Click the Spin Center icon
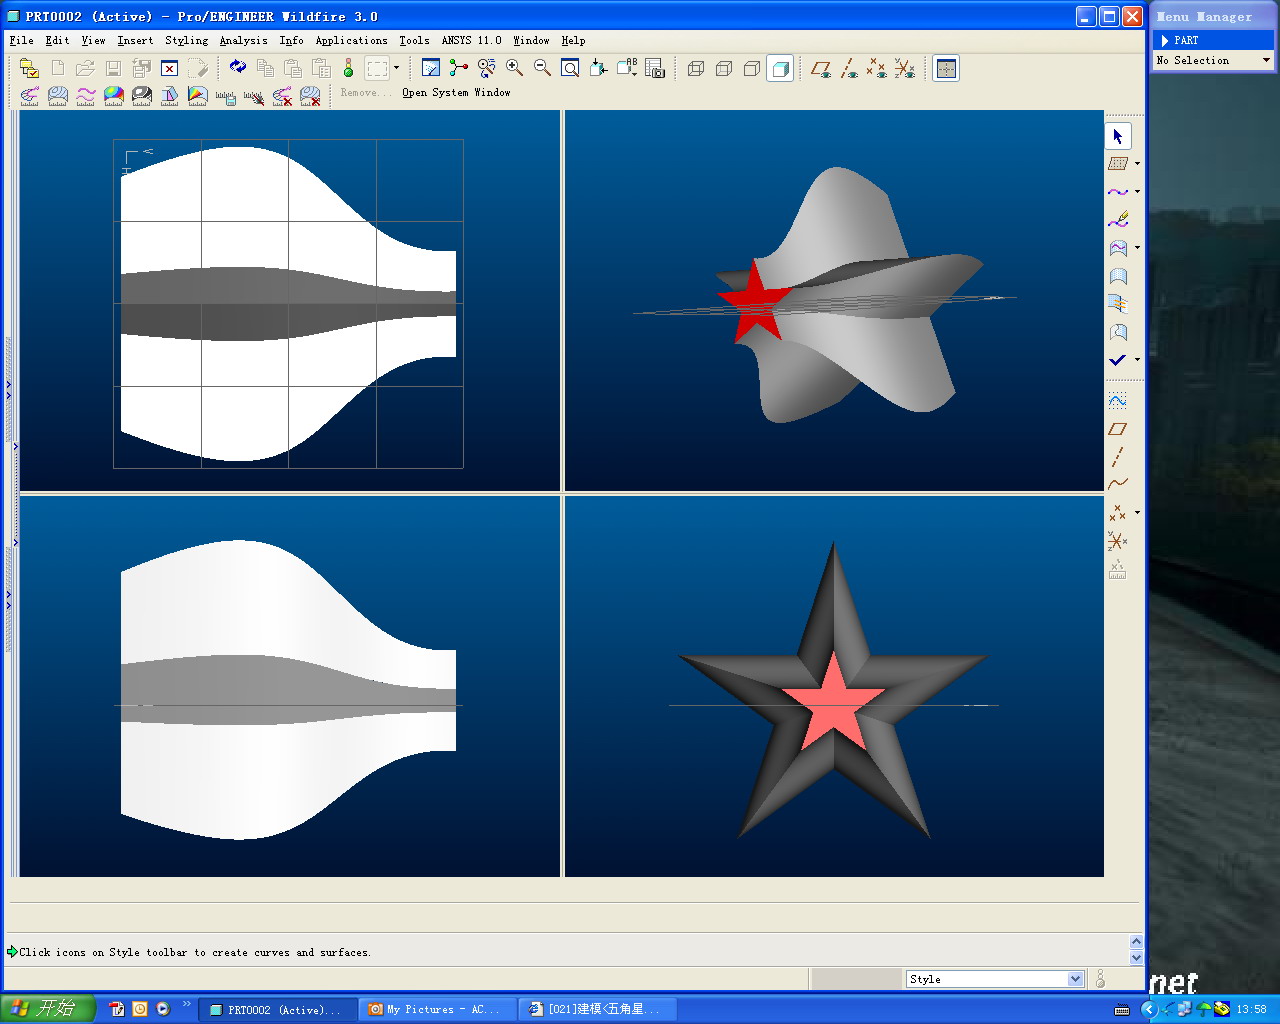 (x=459, y=68)
